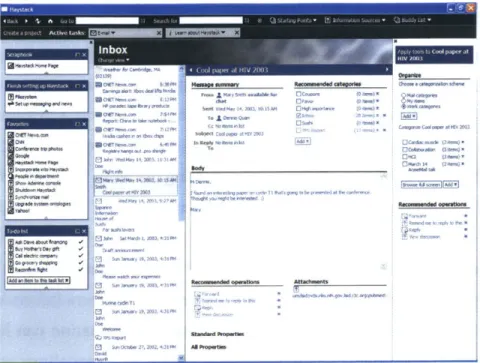Screen dimensions: 480x363
Task: Close the Learn about Haystack task
Action: pyautogui.click(x=237, y=33)
